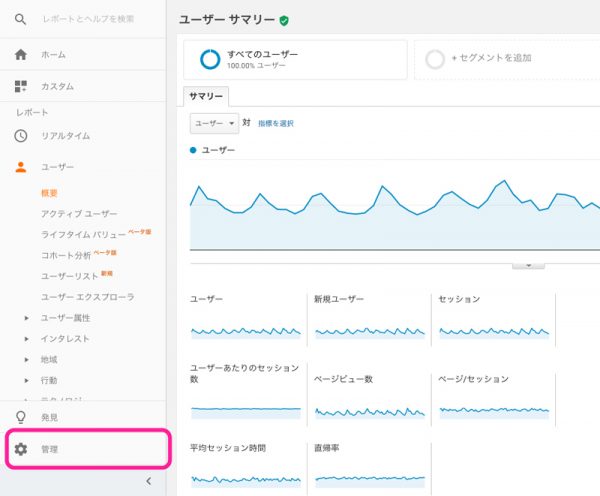Open the リアルタイム clock icon
This screenshot has width=600, height=496.
[21, 136]
